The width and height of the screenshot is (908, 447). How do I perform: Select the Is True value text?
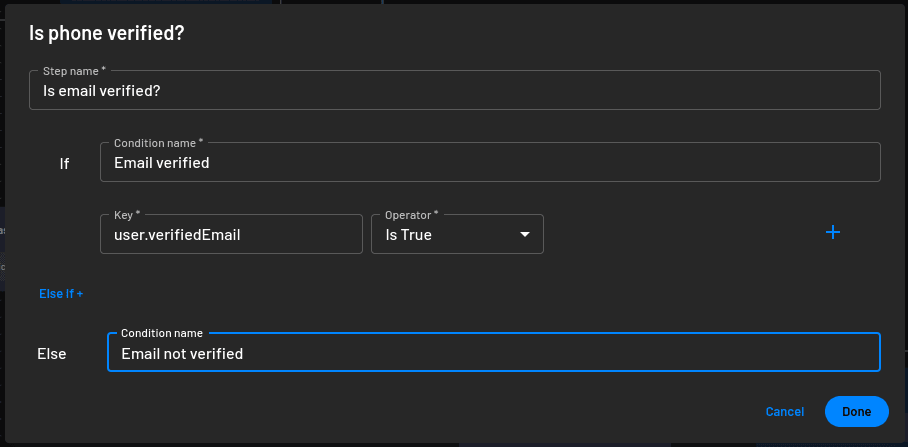pos(408,235)
